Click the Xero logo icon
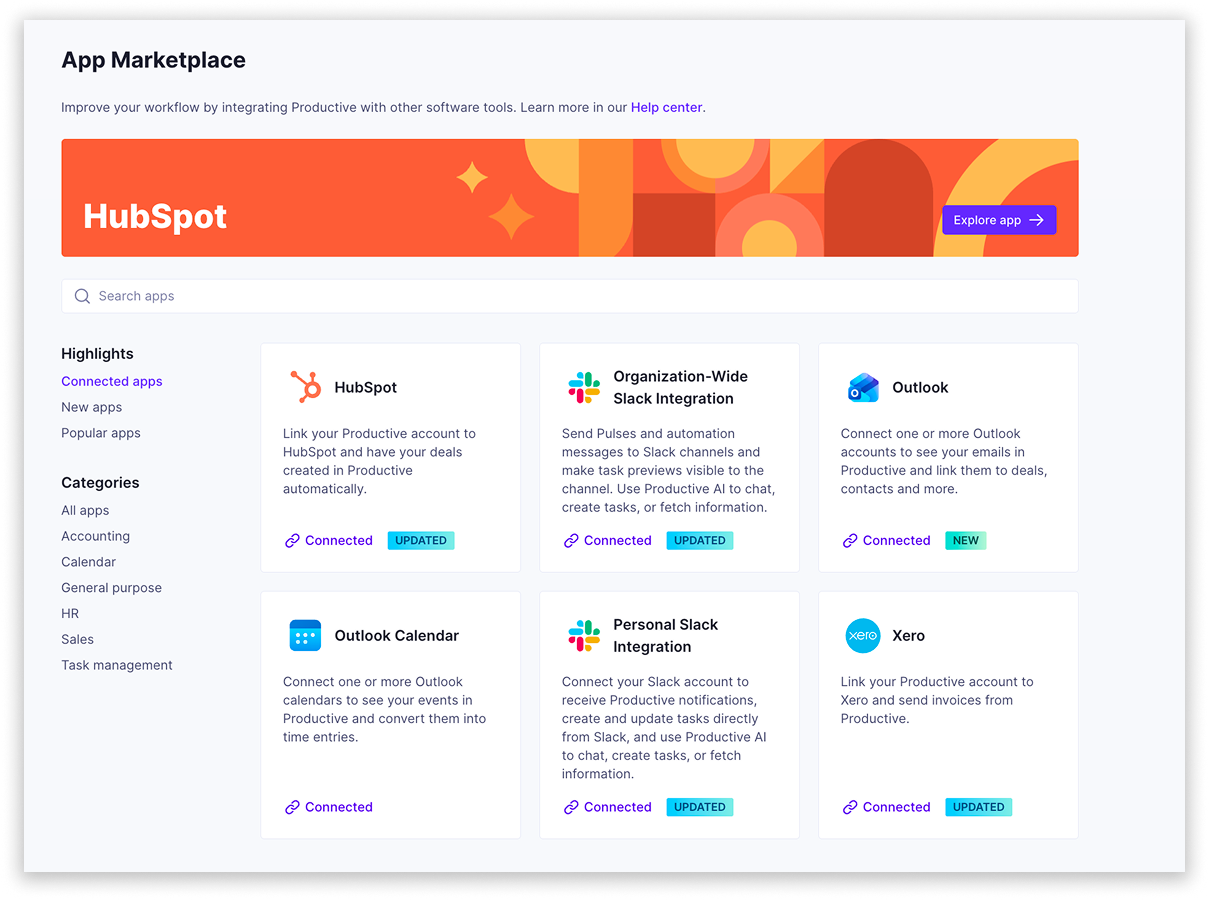This screenshot has height=900, width=1209. (863, 635)
